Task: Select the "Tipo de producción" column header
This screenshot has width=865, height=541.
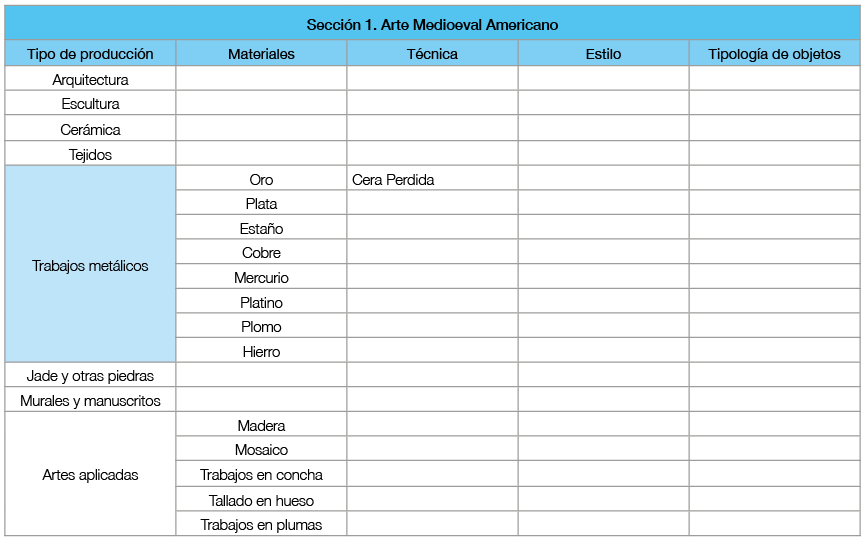Action: pyautogui.click(x=90, y=54)
